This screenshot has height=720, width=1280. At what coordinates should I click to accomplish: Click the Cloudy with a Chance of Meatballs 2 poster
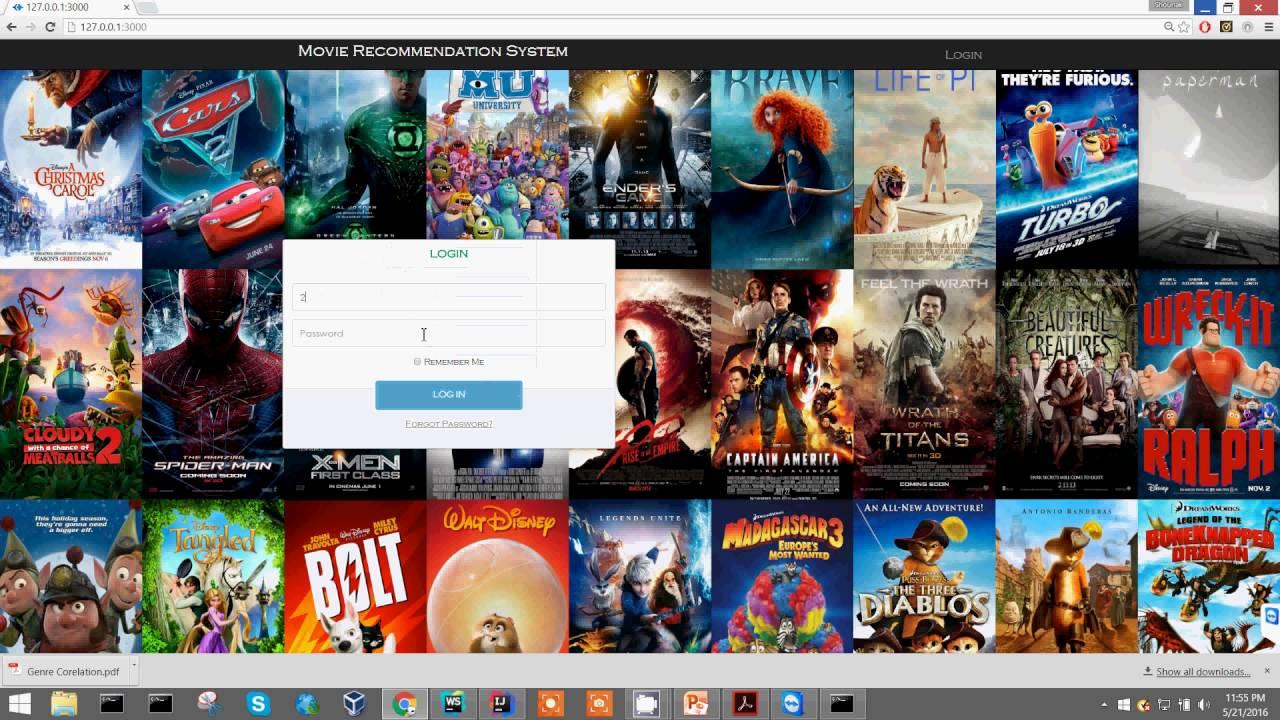point(71,384)
